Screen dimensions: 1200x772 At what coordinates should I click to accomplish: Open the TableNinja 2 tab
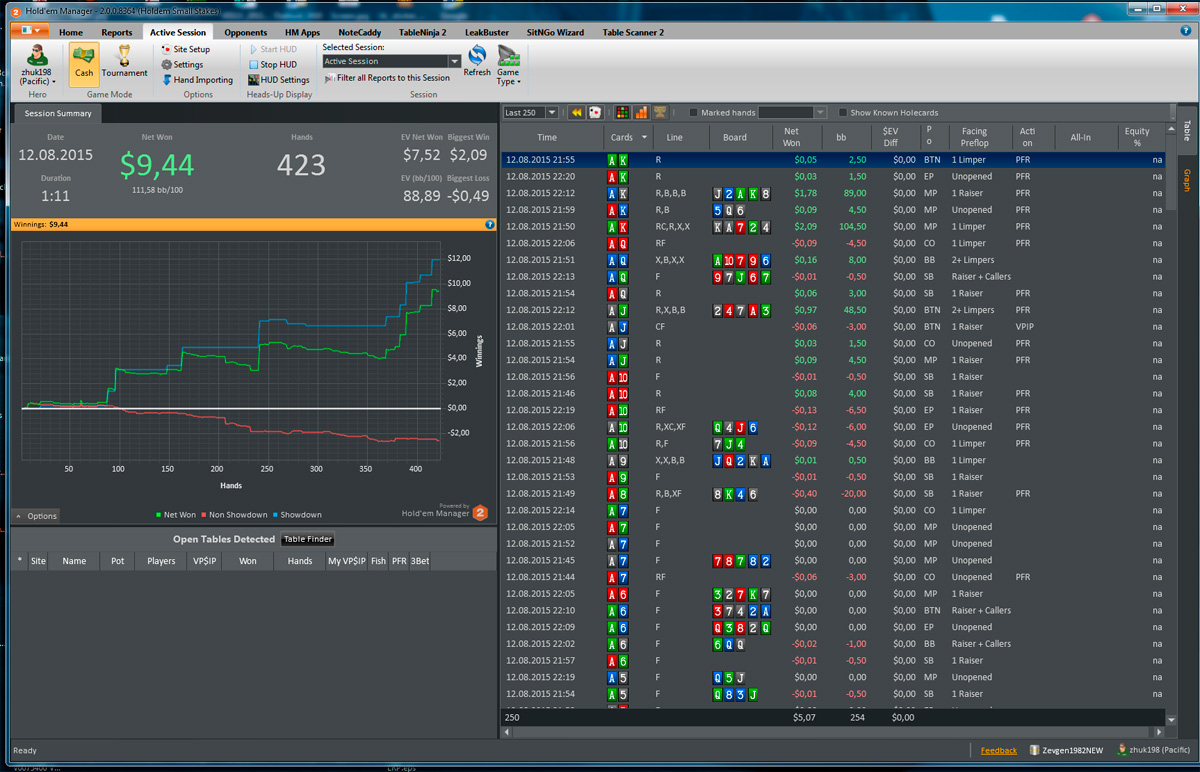coord(422,32)
